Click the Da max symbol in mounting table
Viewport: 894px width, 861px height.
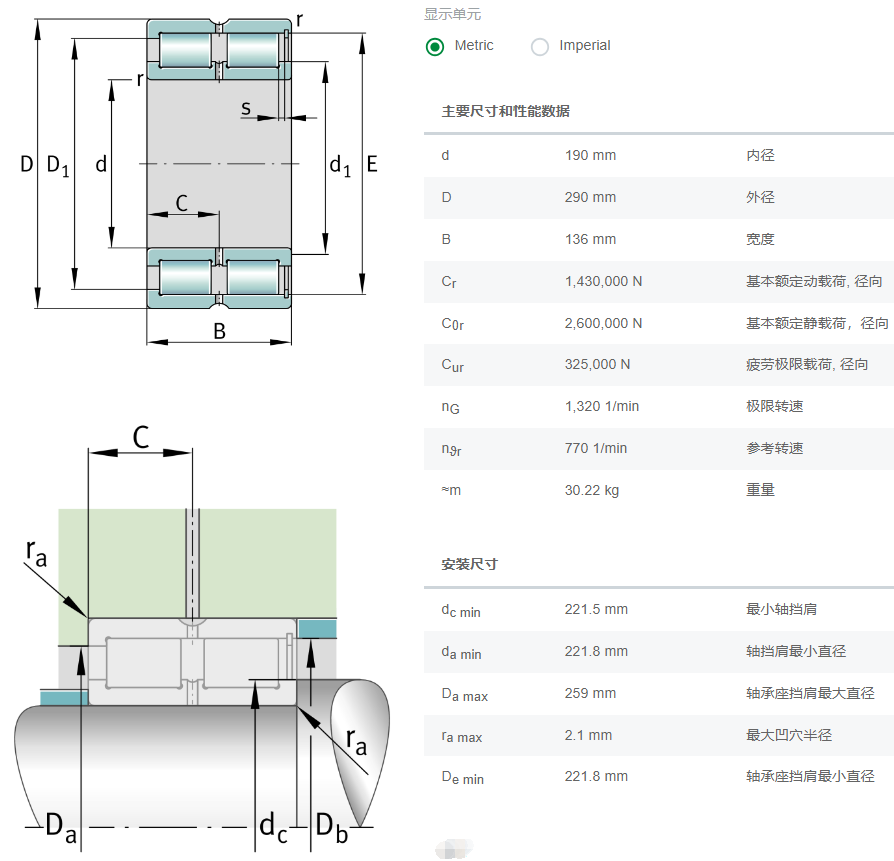pos(464,695)
